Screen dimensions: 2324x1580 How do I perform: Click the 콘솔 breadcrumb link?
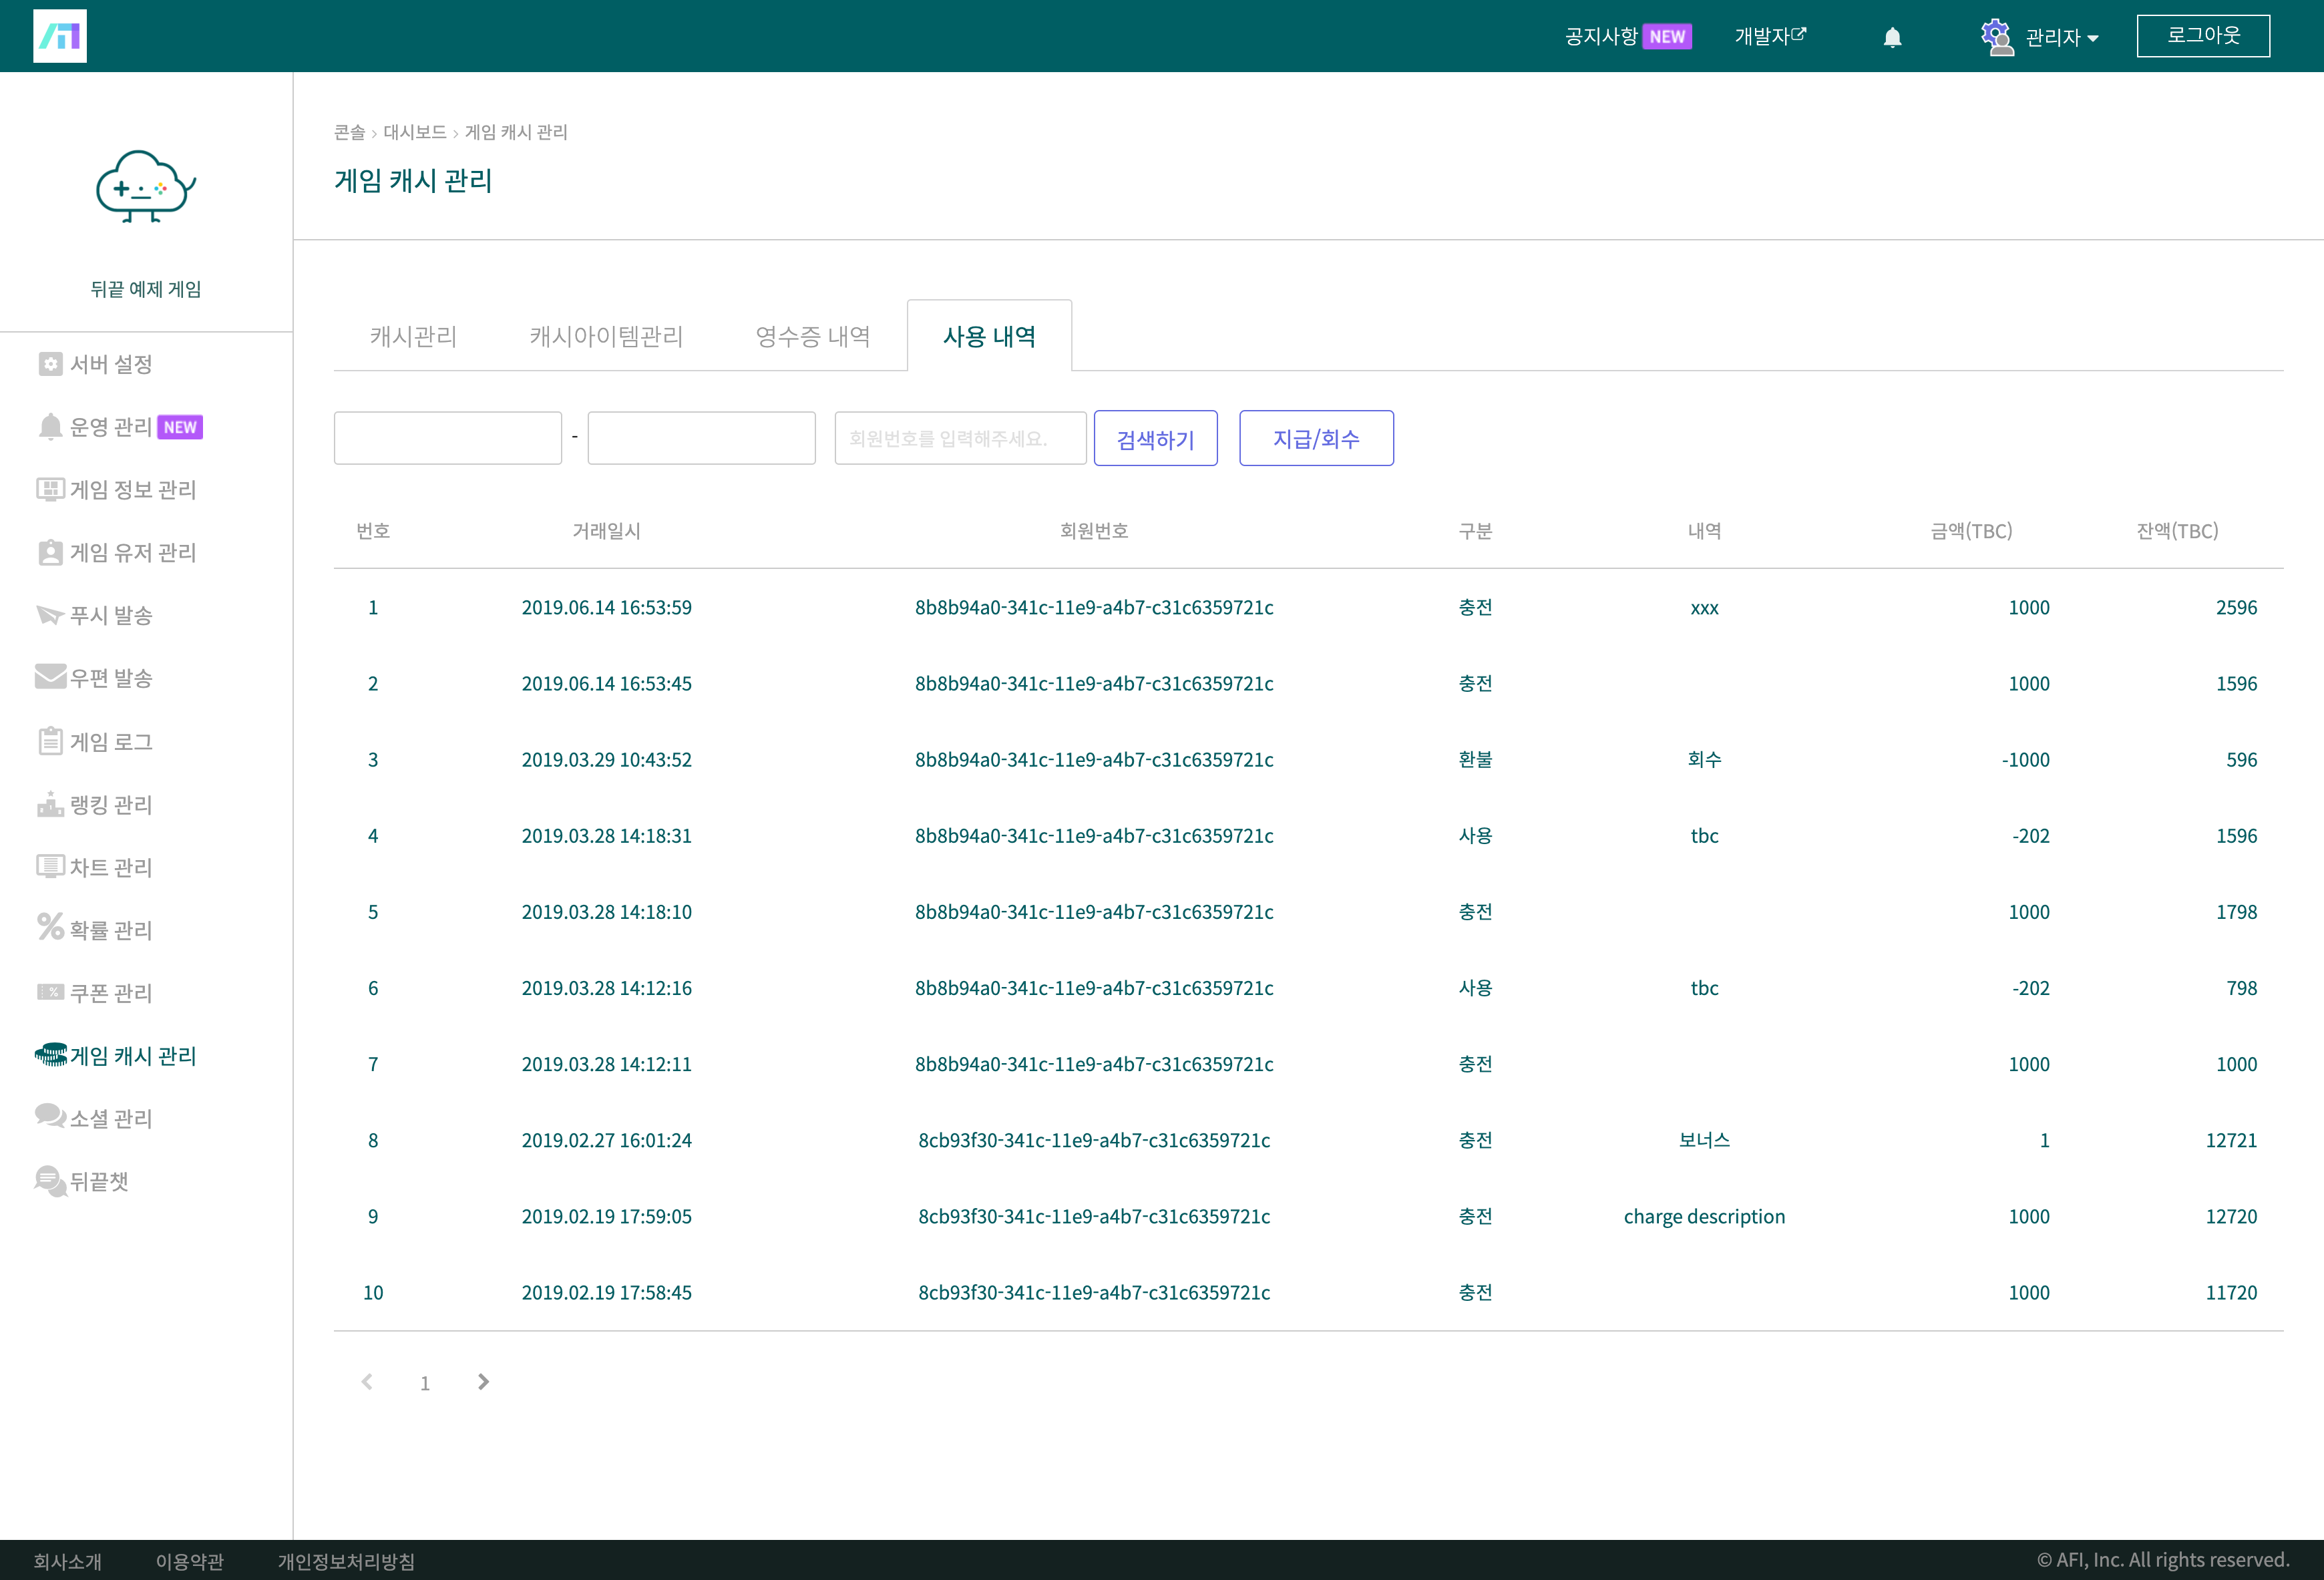(x=350, y=132)
